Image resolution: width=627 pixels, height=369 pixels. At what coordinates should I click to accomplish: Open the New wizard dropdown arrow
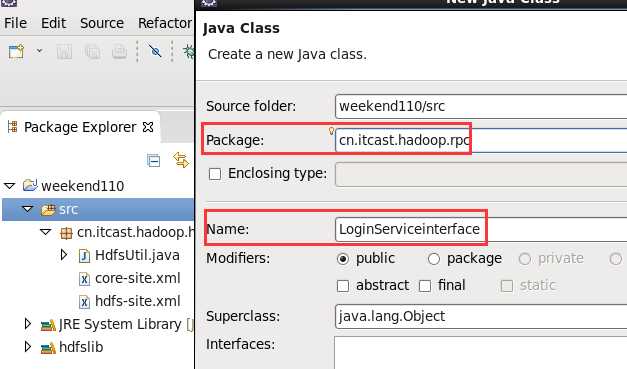[x=39, y=51]
